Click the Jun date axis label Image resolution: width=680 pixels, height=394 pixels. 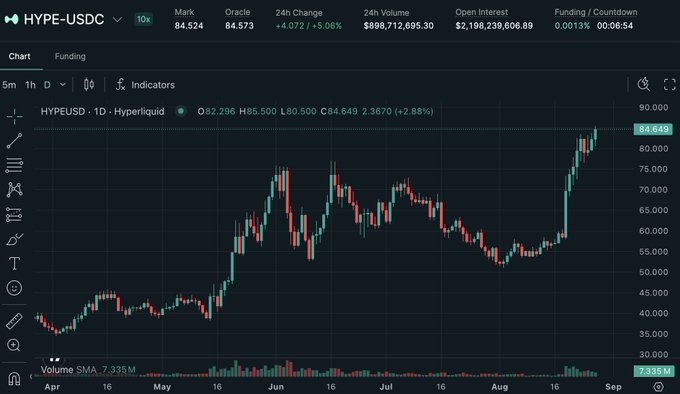[276, 387]
